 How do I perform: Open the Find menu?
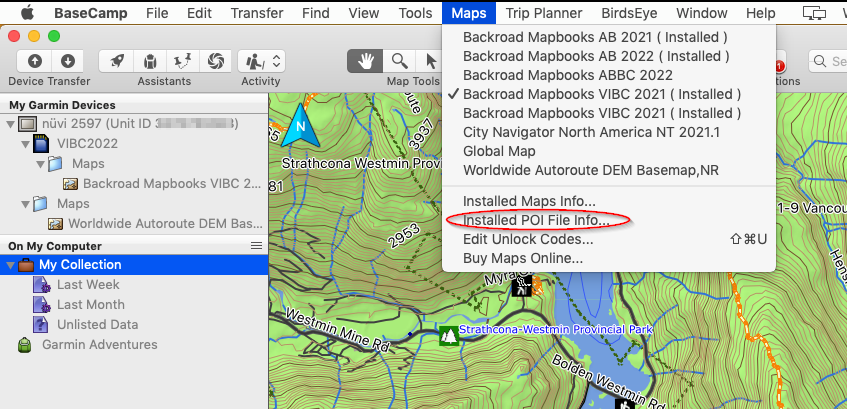(316, 13)
